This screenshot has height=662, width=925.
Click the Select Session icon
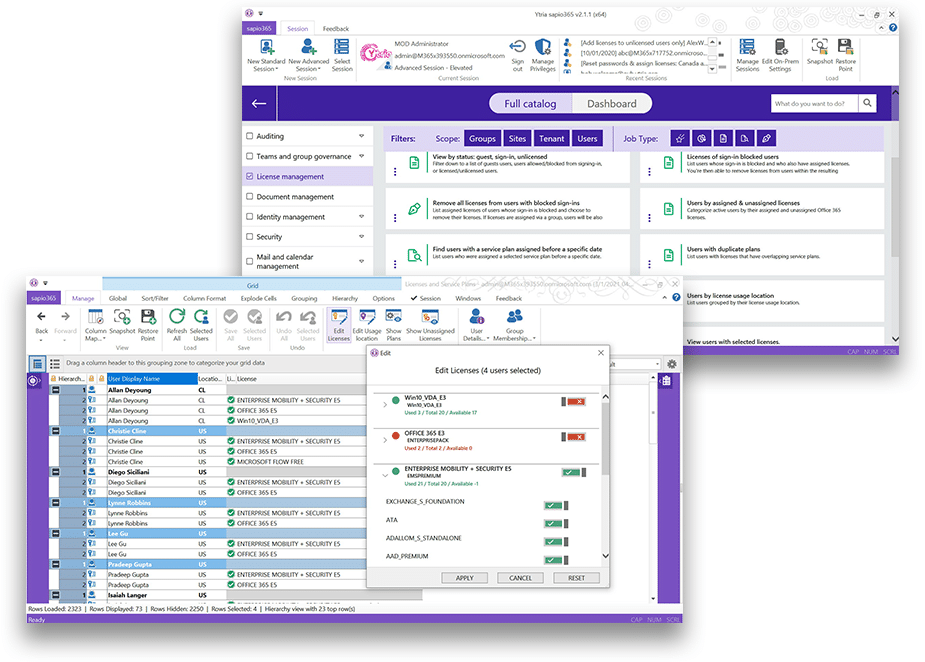tap(342, 47)
